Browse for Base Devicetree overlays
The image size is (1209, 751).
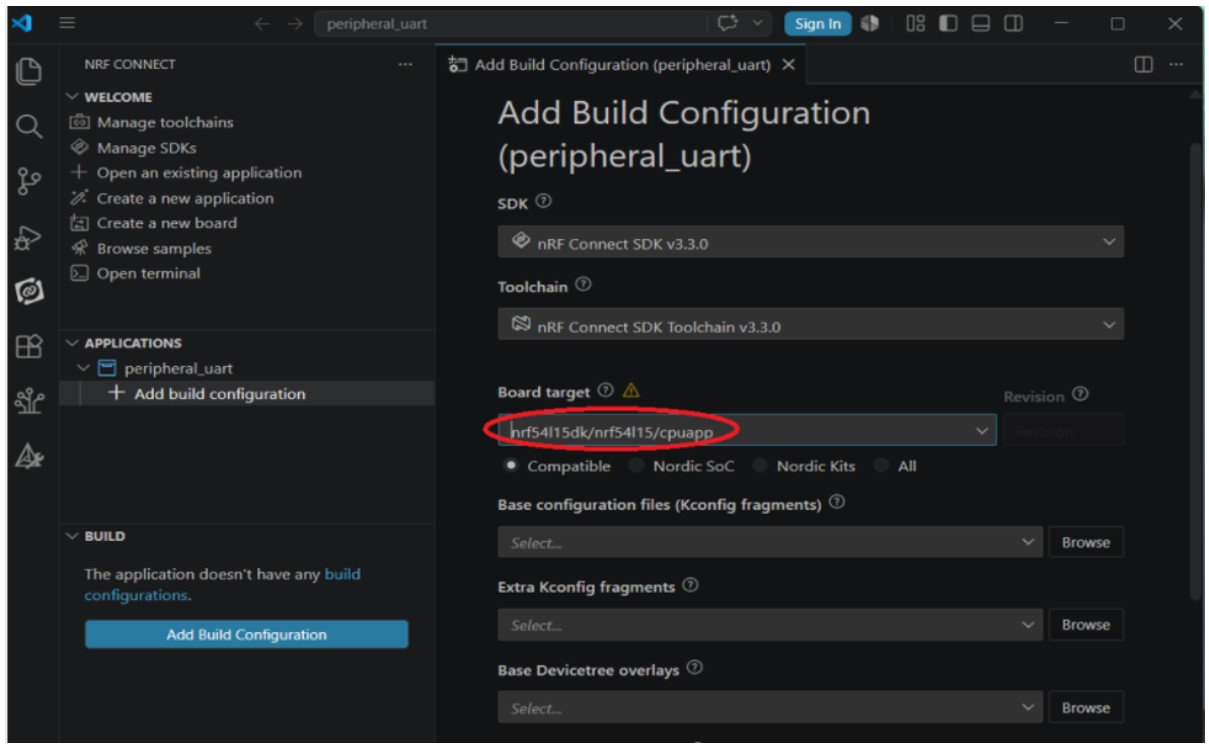tap(1086, 707)
